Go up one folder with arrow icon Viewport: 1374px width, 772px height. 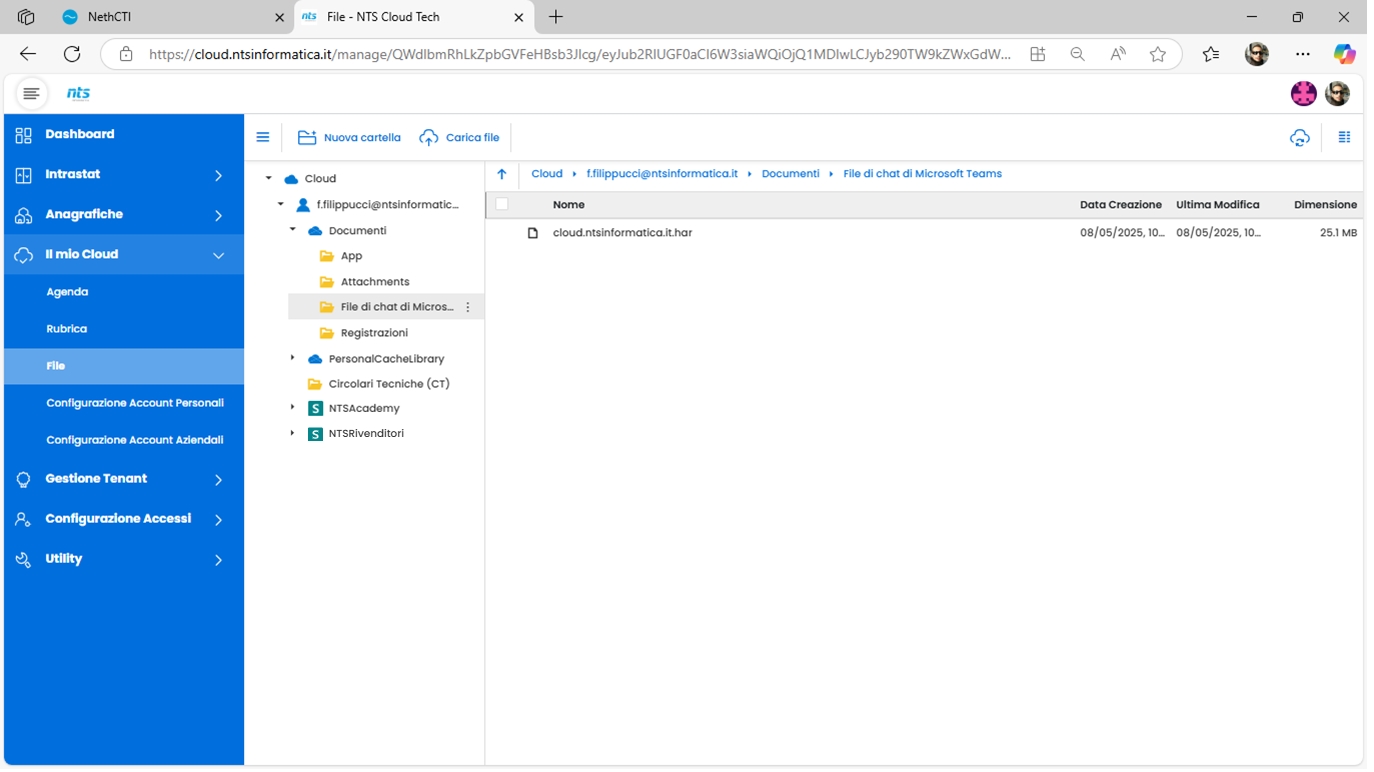click(x=502, y=174)
